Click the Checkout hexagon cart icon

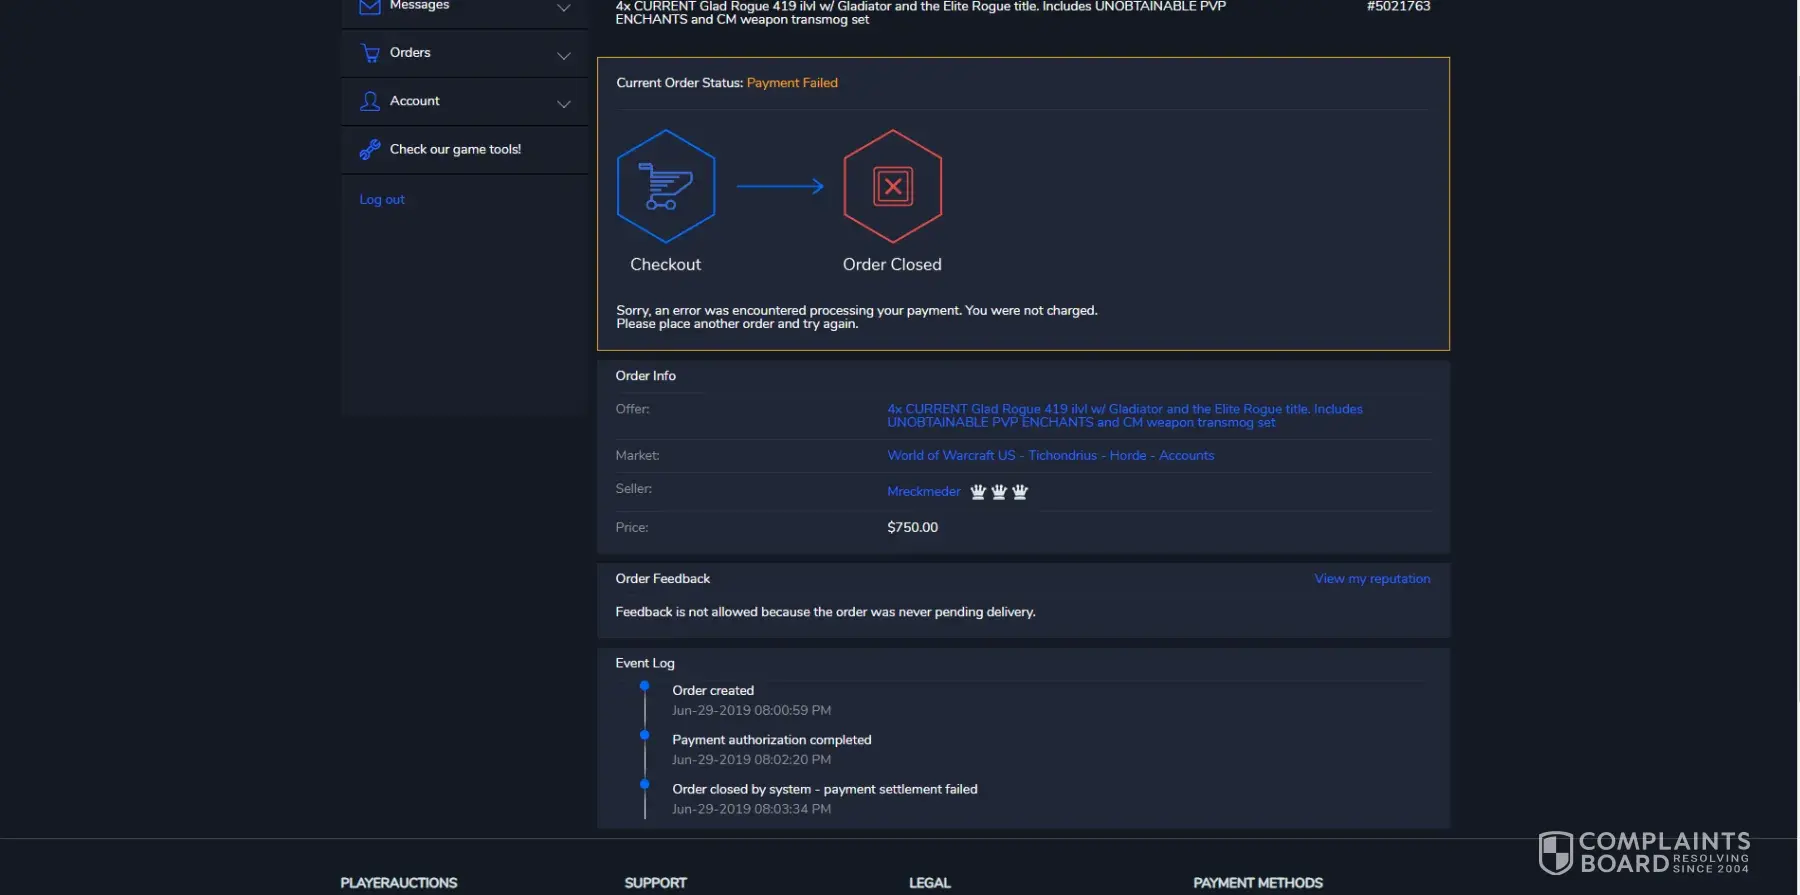pos(666,186)
